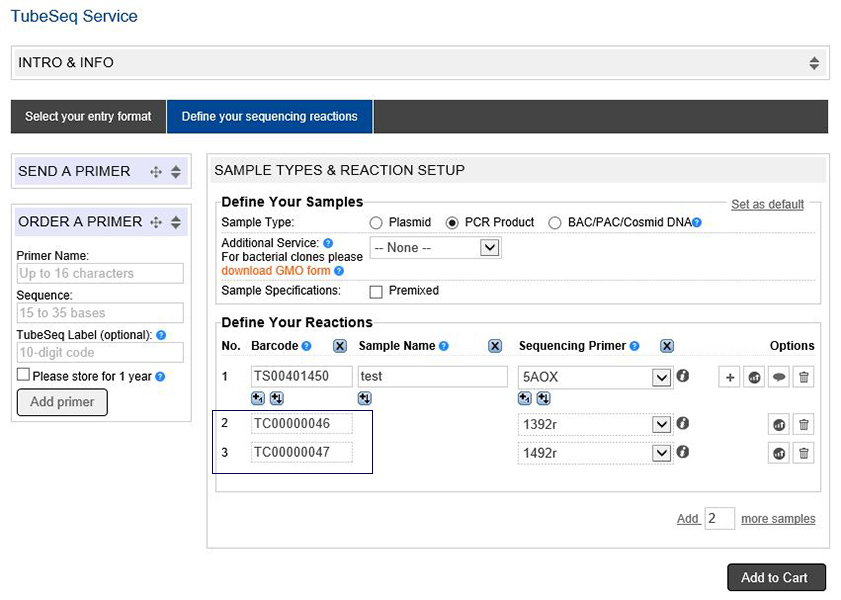
Task: Open the 1392r sequencing primer dropdown
Action: point(660,425)
